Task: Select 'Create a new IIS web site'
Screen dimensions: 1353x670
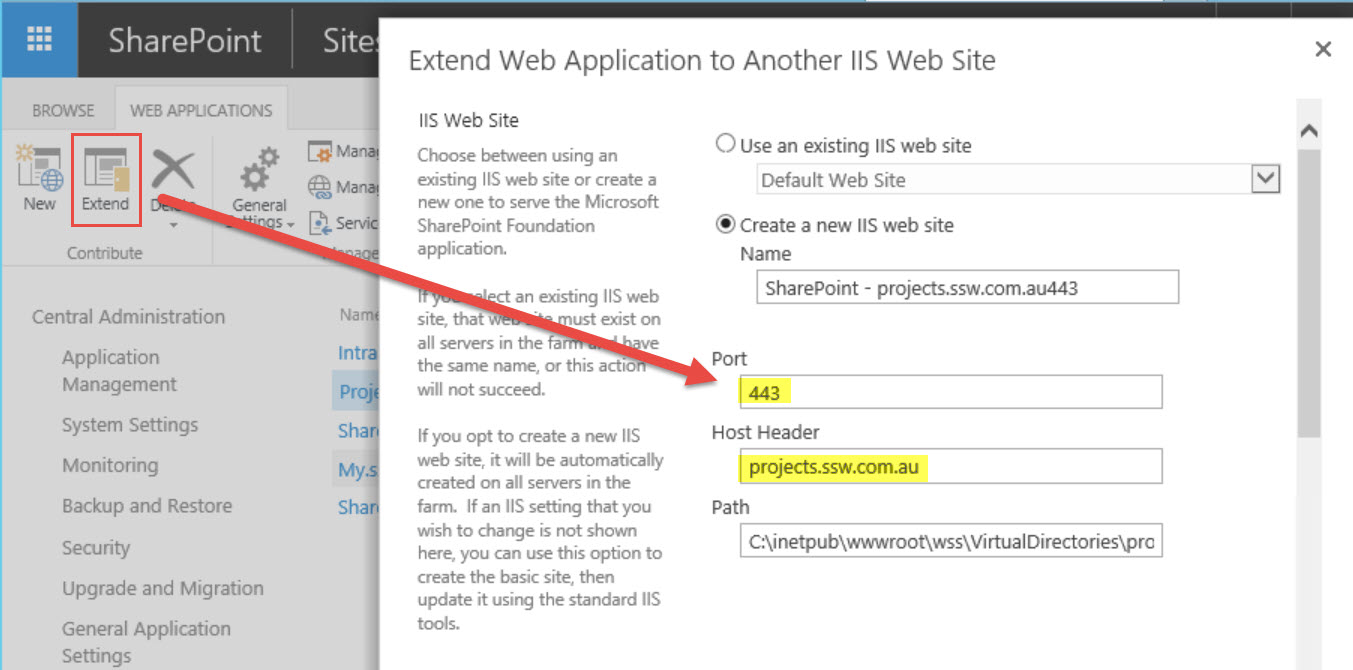Action: tap(726, 225)
